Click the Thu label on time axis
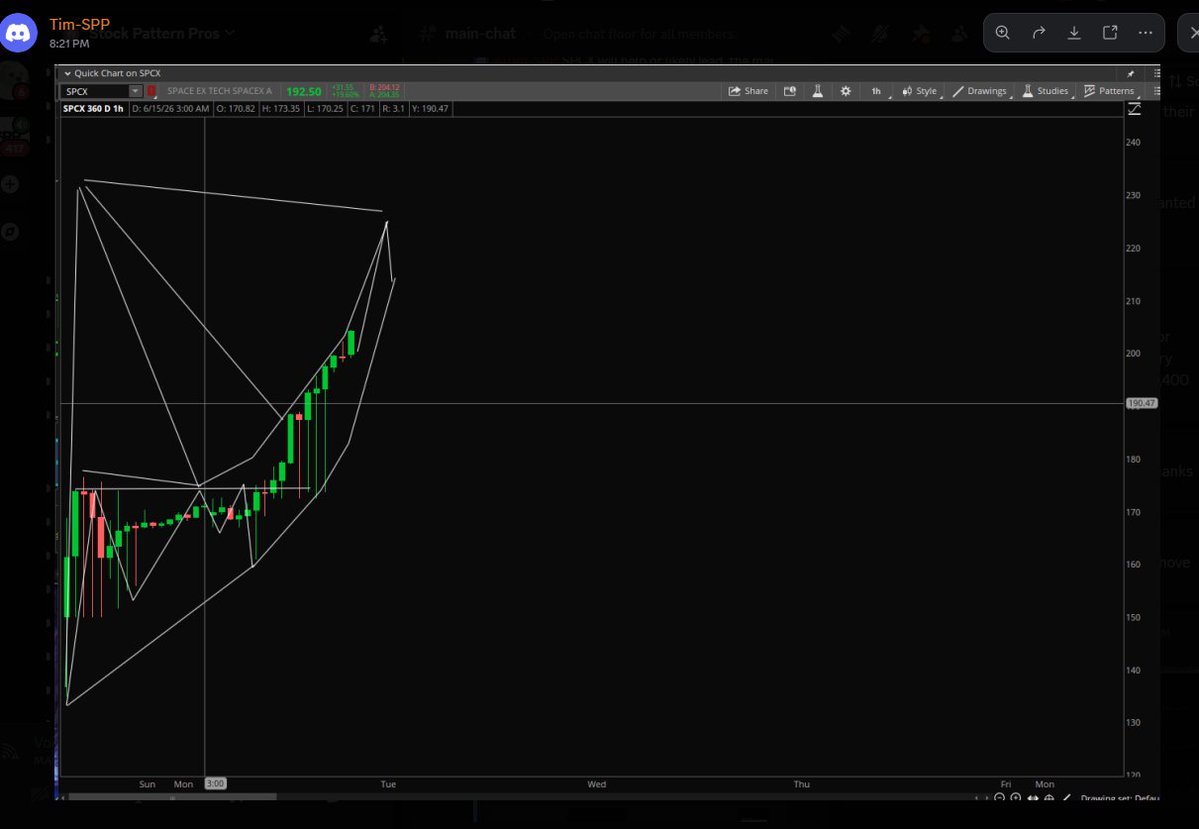Image resolution: width=1199 pixels, height=829 pixels. pos(801,784)
